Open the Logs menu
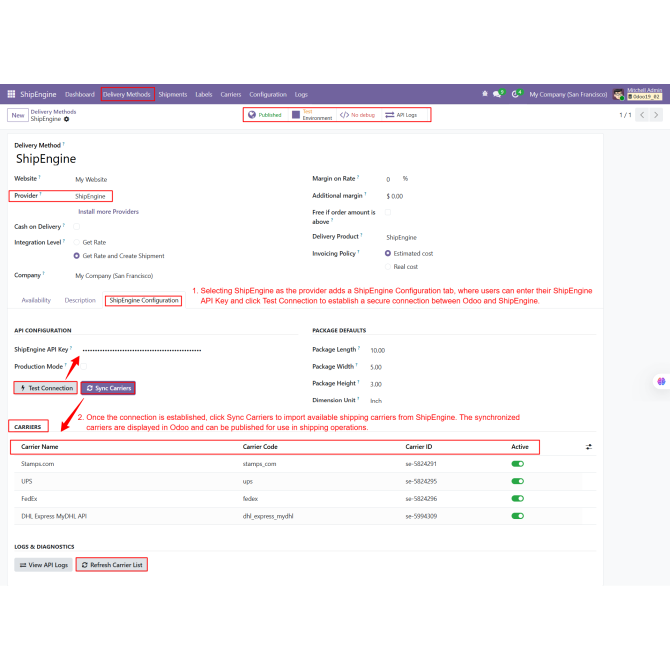This screenshot has height=670, width=670. 301,94
